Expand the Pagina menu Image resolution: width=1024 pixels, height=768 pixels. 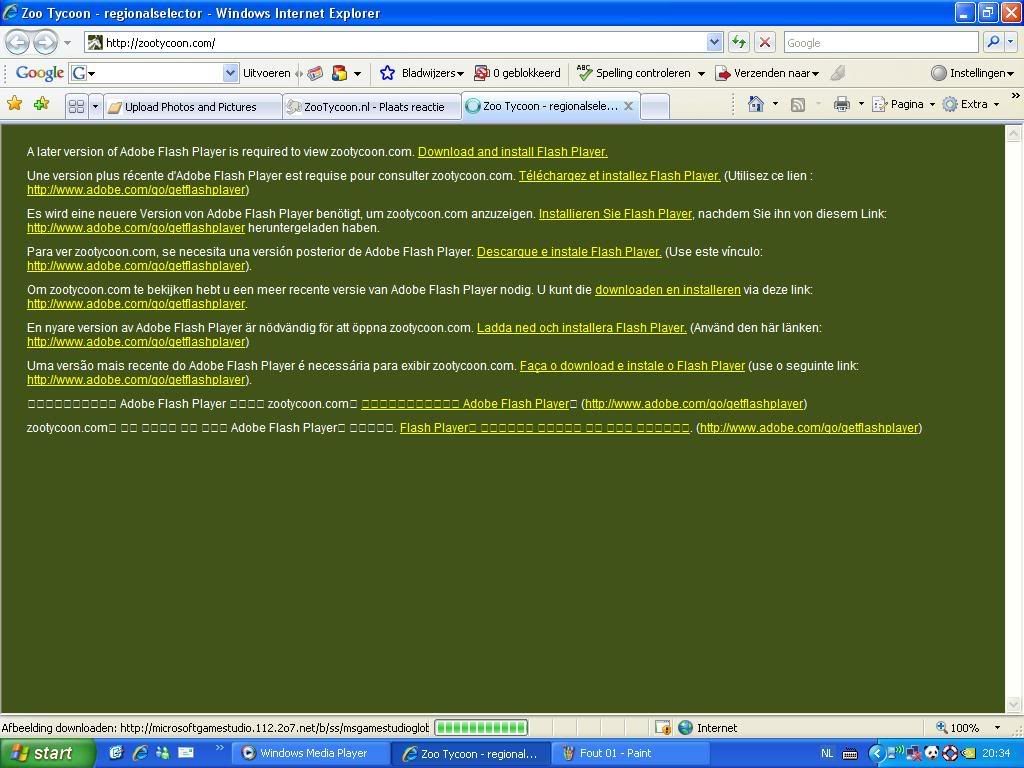[x=904, y=104]
